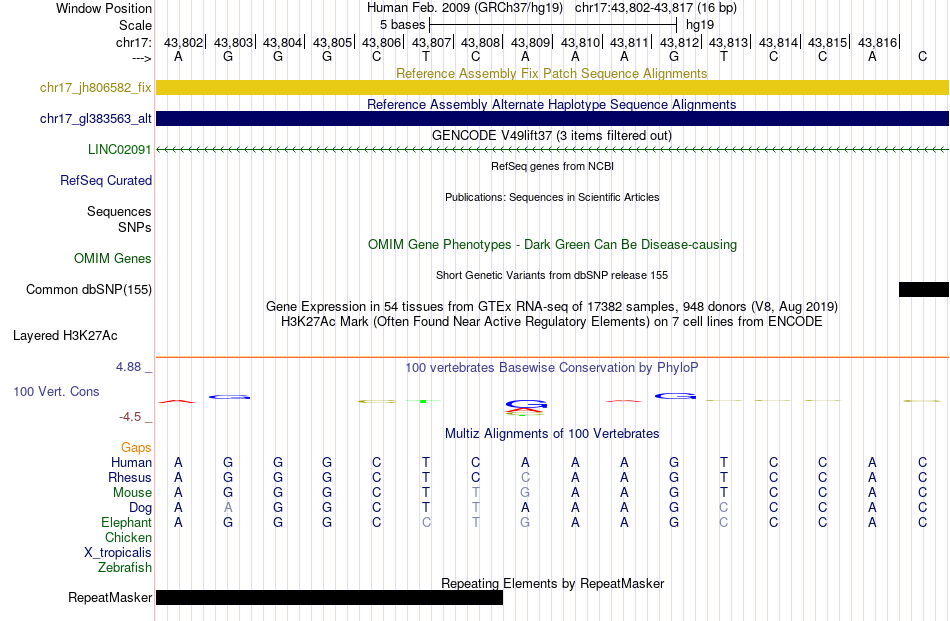This screenshot has height=621, width=950.
Task: Click the LINC02091 gene label
Action: click(x=119, y=149)
